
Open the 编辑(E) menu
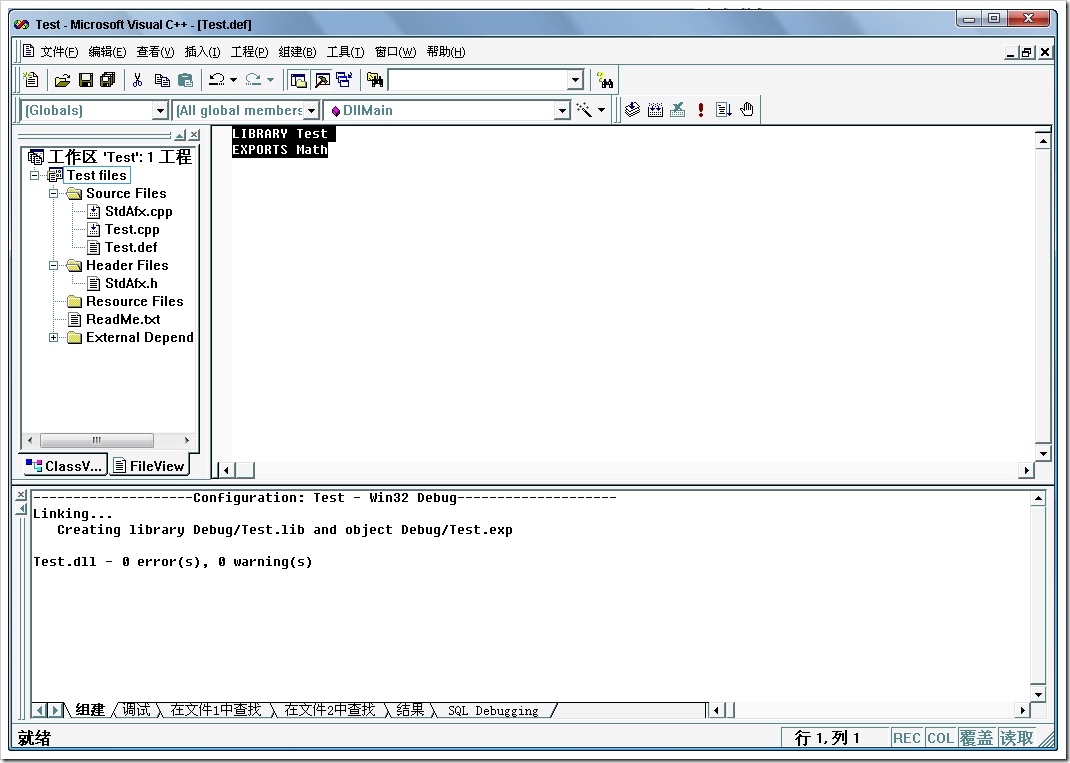click(x=107, y=52)
